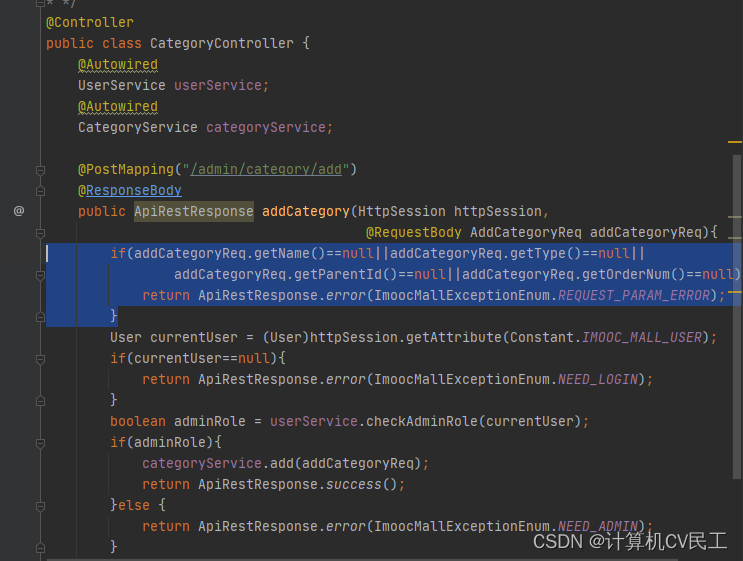Click the adminRole boolean variable declaration
Image resolution: width=743 pixels, height=561 pixels.
[x=210, y=421]
